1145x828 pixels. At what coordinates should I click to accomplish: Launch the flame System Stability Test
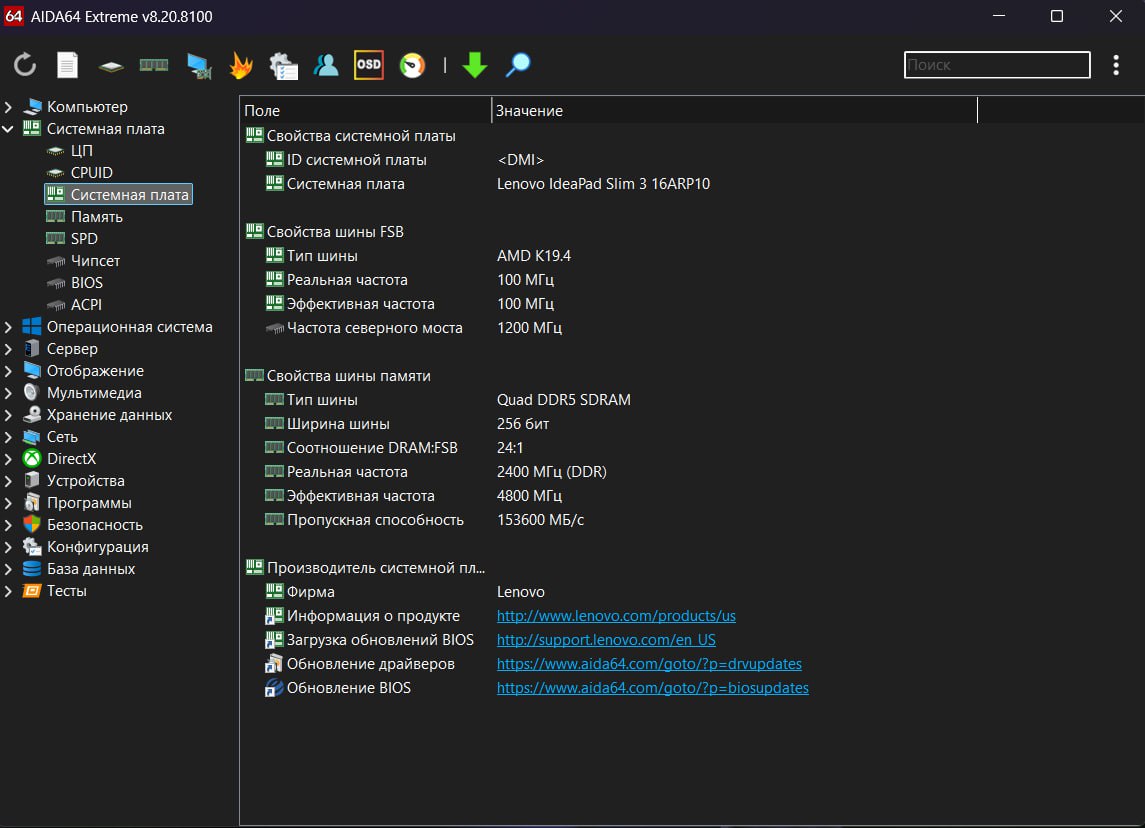tap(241, 66)
